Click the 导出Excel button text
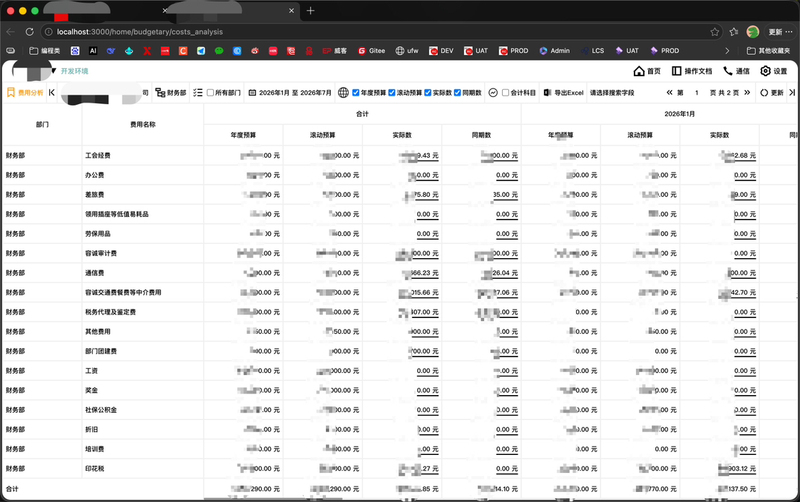 click(x=569, y=93)
